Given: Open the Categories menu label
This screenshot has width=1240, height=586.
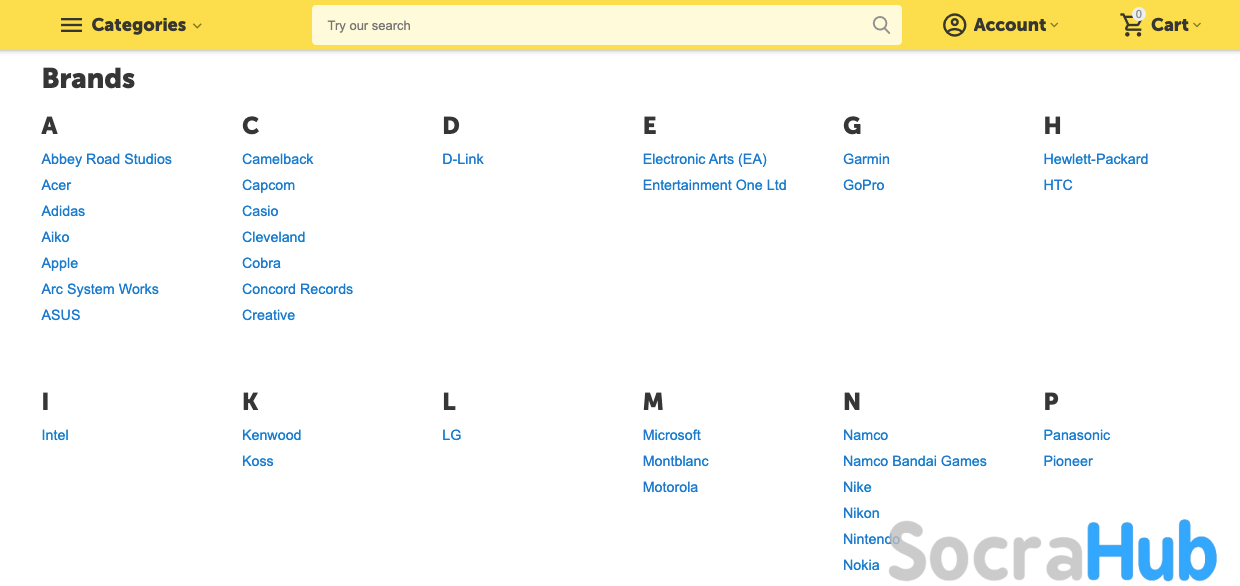Looking at the screenshot, I should 139,25.
